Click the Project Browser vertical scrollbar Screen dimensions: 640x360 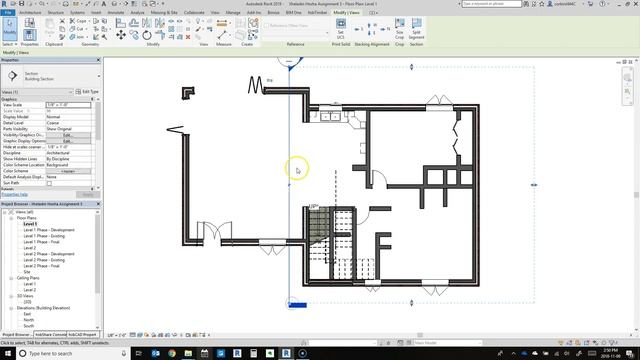point(98,253)
